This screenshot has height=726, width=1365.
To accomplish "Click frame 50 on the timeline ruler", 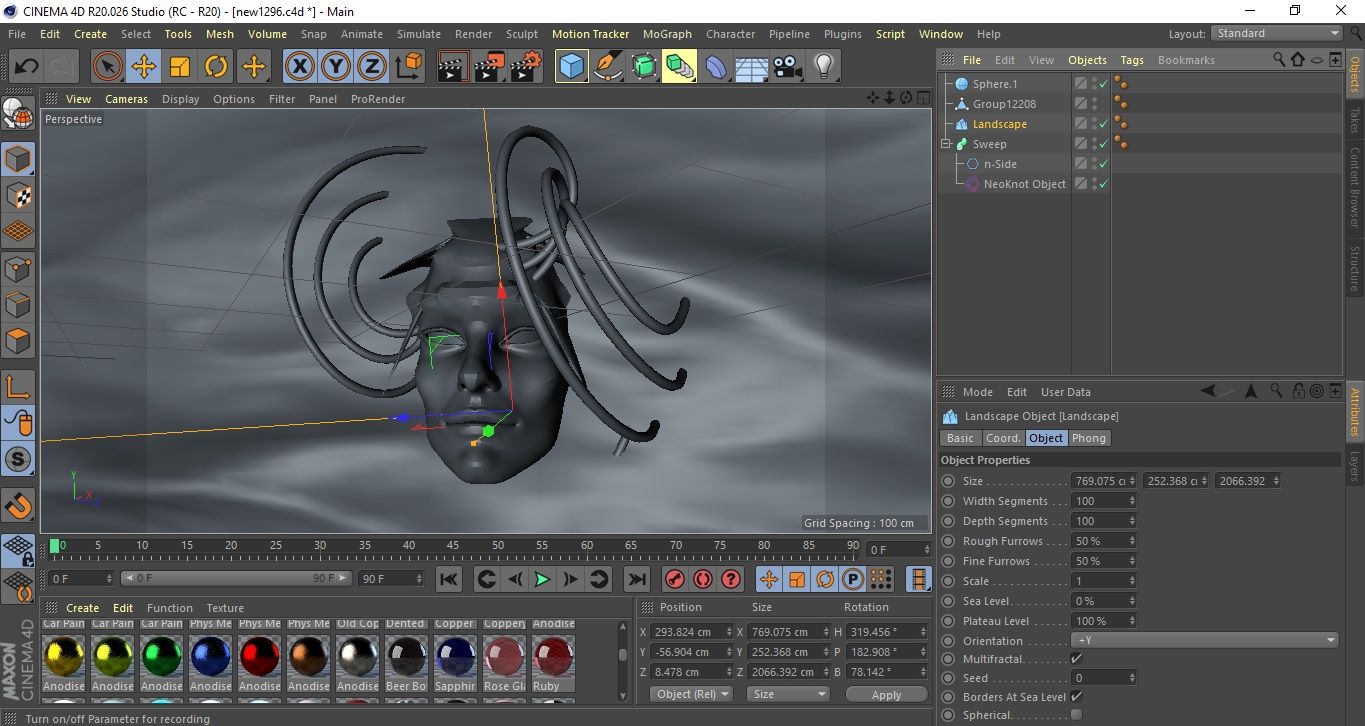I will (498, 546).
